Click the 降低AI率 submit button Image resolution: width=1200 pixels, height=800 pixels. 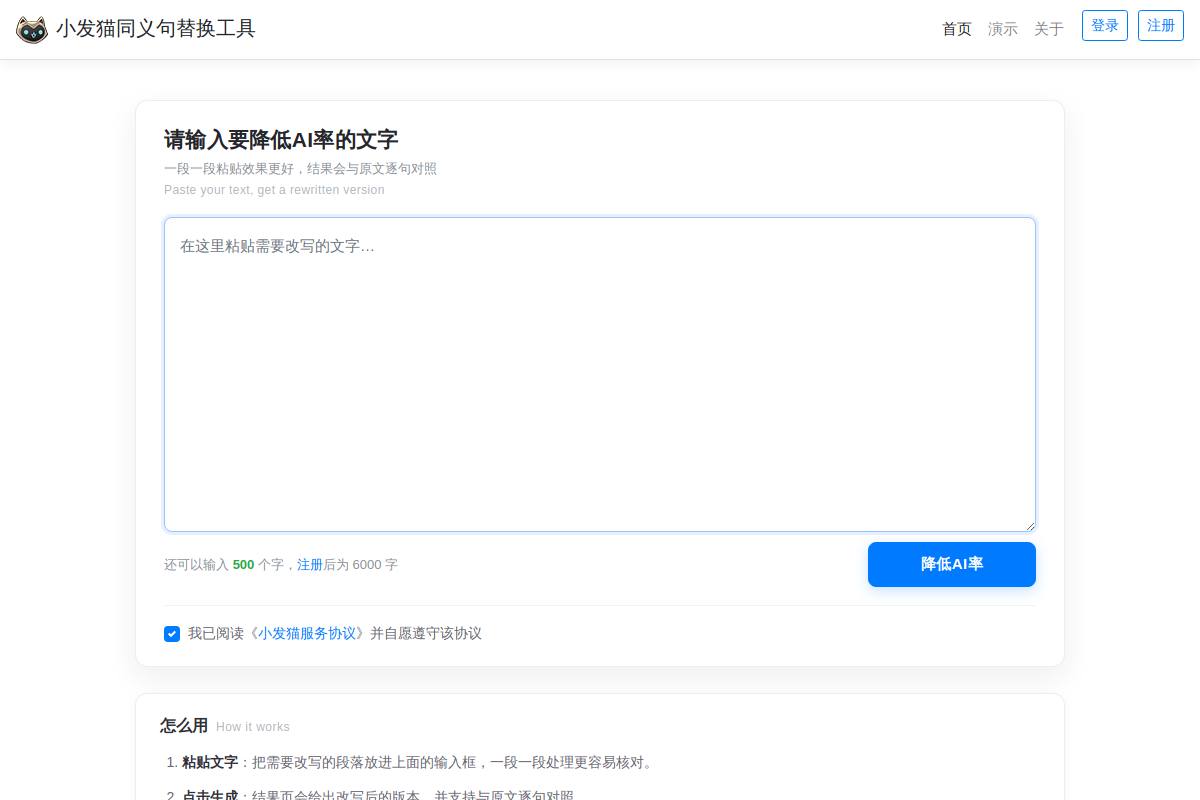[952, 564]
